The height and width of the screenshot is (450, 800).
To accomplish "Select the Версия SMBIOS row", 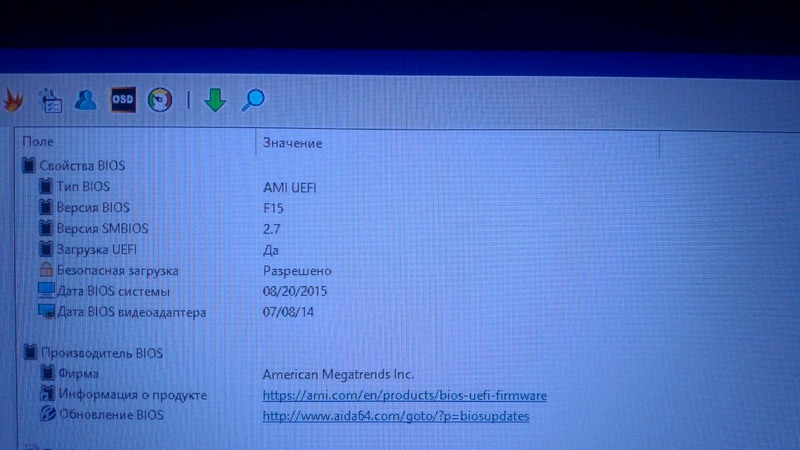I will point(103,228).
